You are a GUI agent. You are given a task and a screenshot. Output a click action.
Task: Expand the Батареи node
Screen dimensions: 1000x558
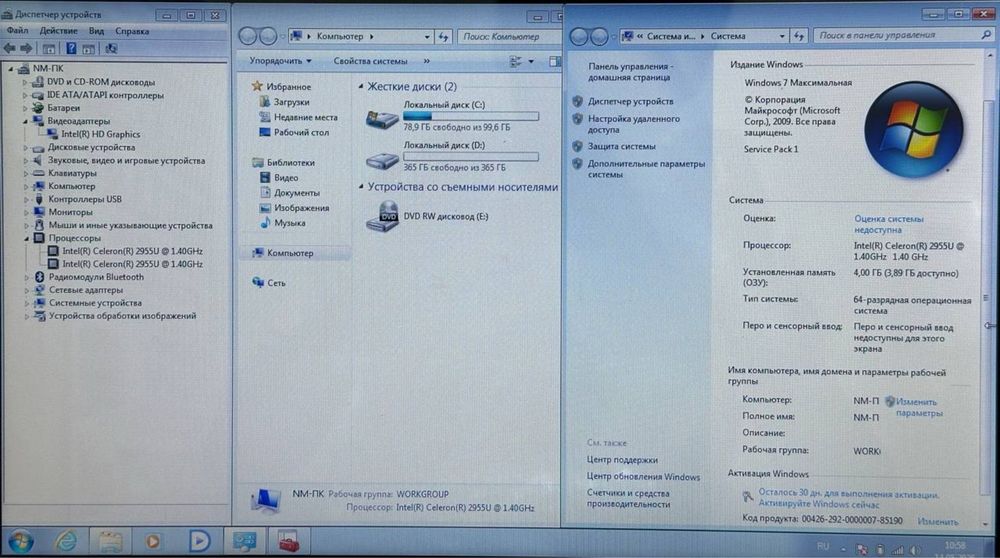25,108
